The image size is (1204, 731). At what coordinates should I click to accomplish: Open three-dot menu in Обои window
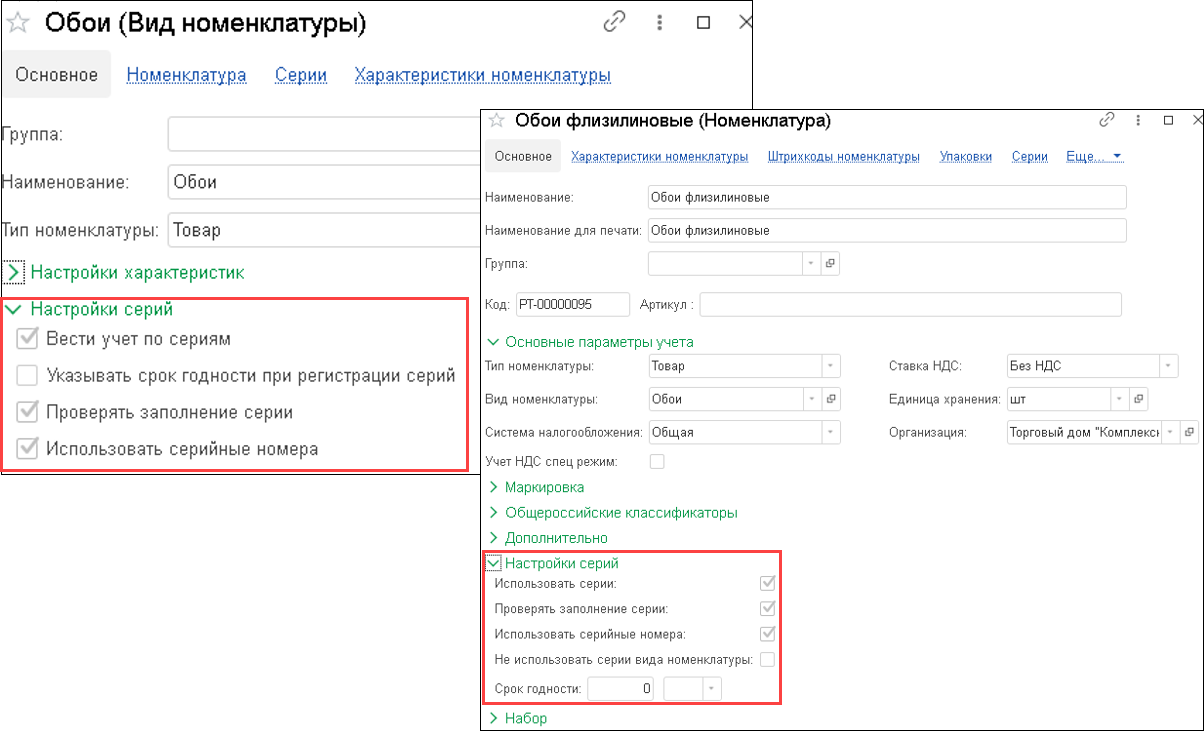coord(660,22)
